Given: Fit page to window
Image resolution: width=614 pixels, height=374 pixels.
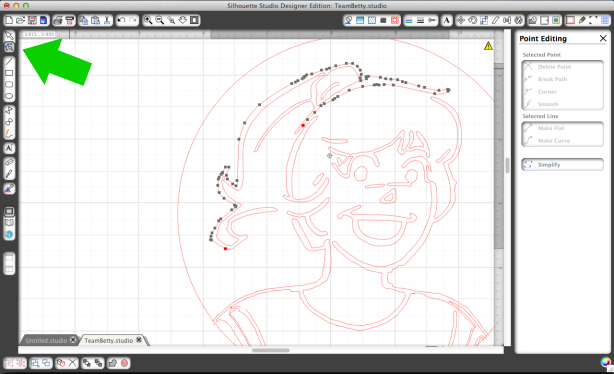Looking at the screenshot, I should tap(195, 20).
